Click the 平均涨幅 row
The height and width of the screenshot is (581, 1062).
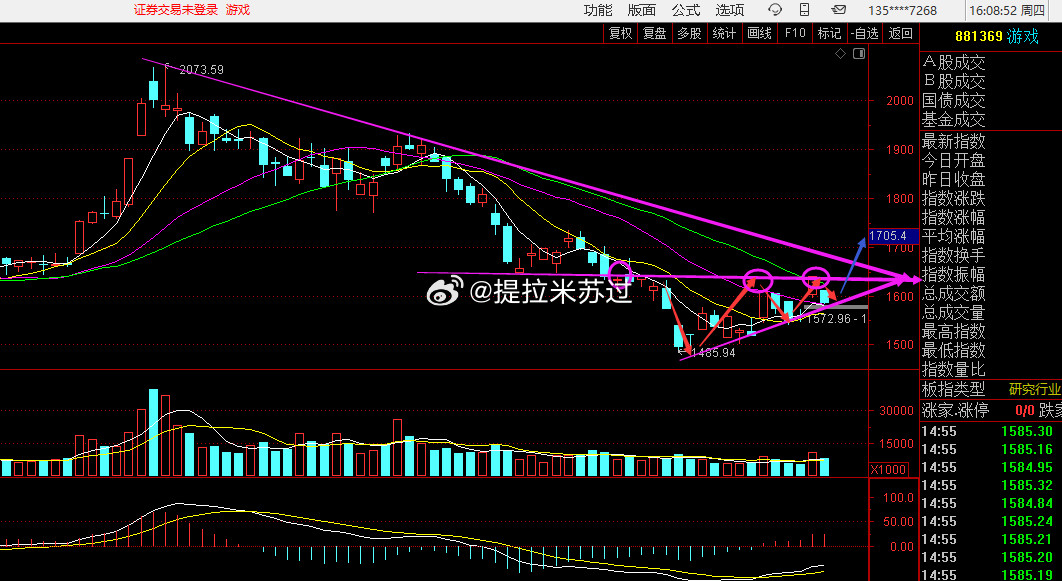[954, 236]
